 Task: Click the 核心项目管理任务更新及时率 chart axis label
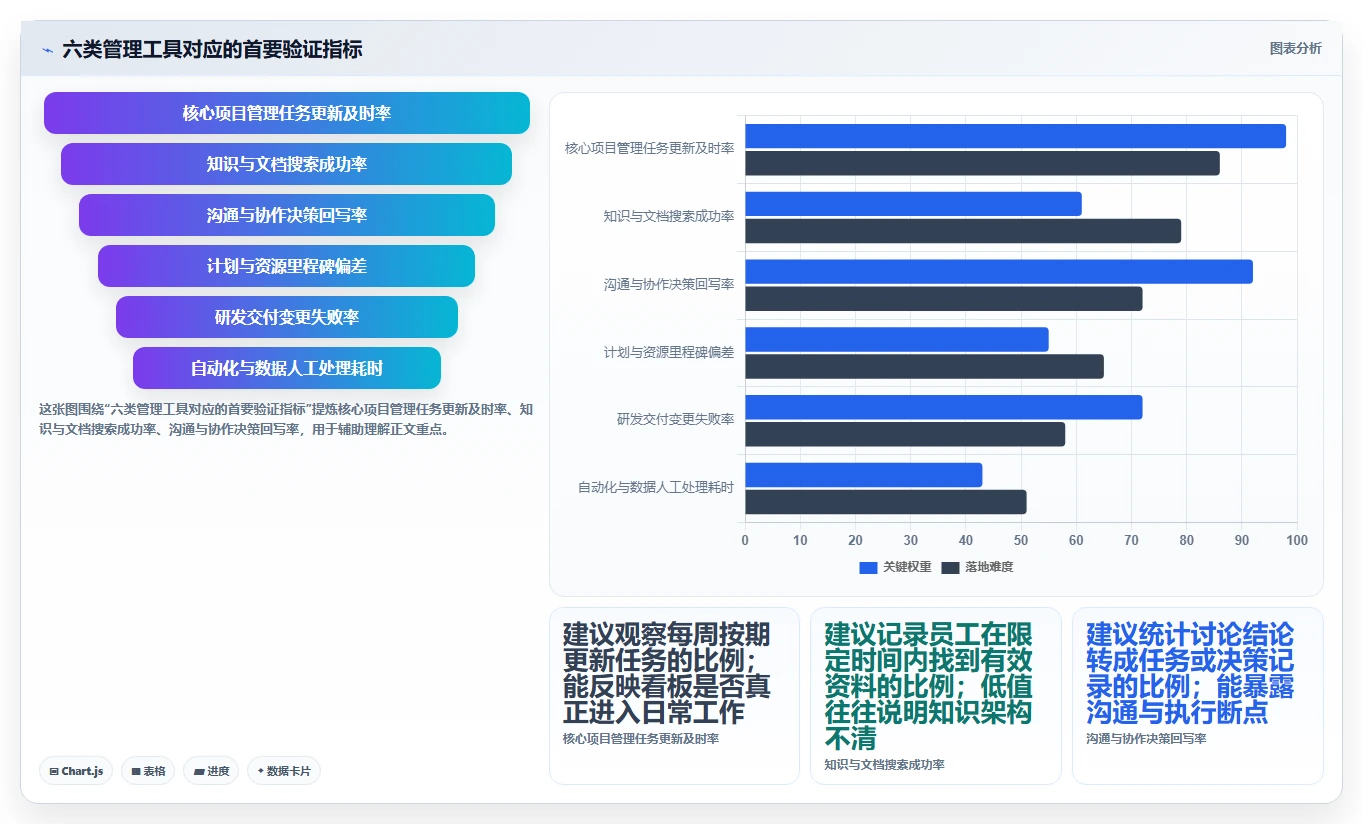point(649,148)
